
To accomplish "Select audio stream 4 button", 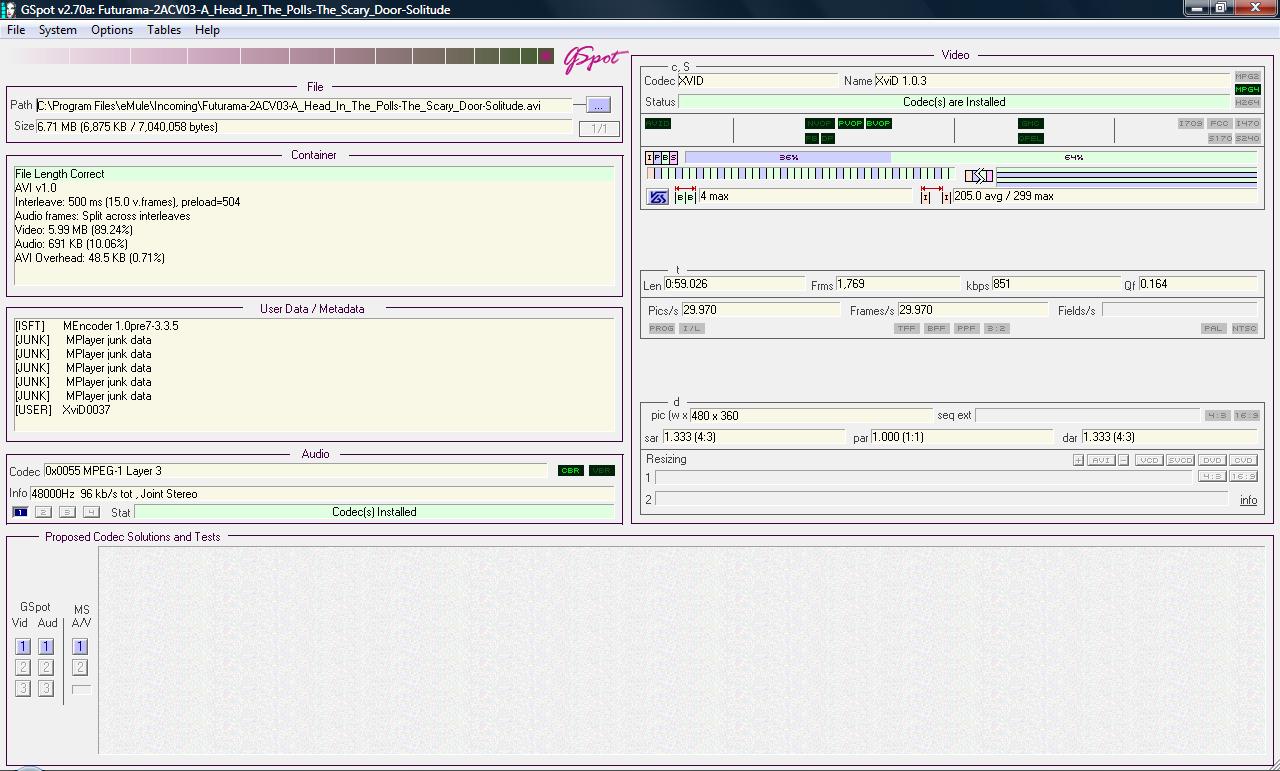I will pyautogui.click(x=91, y=512).
